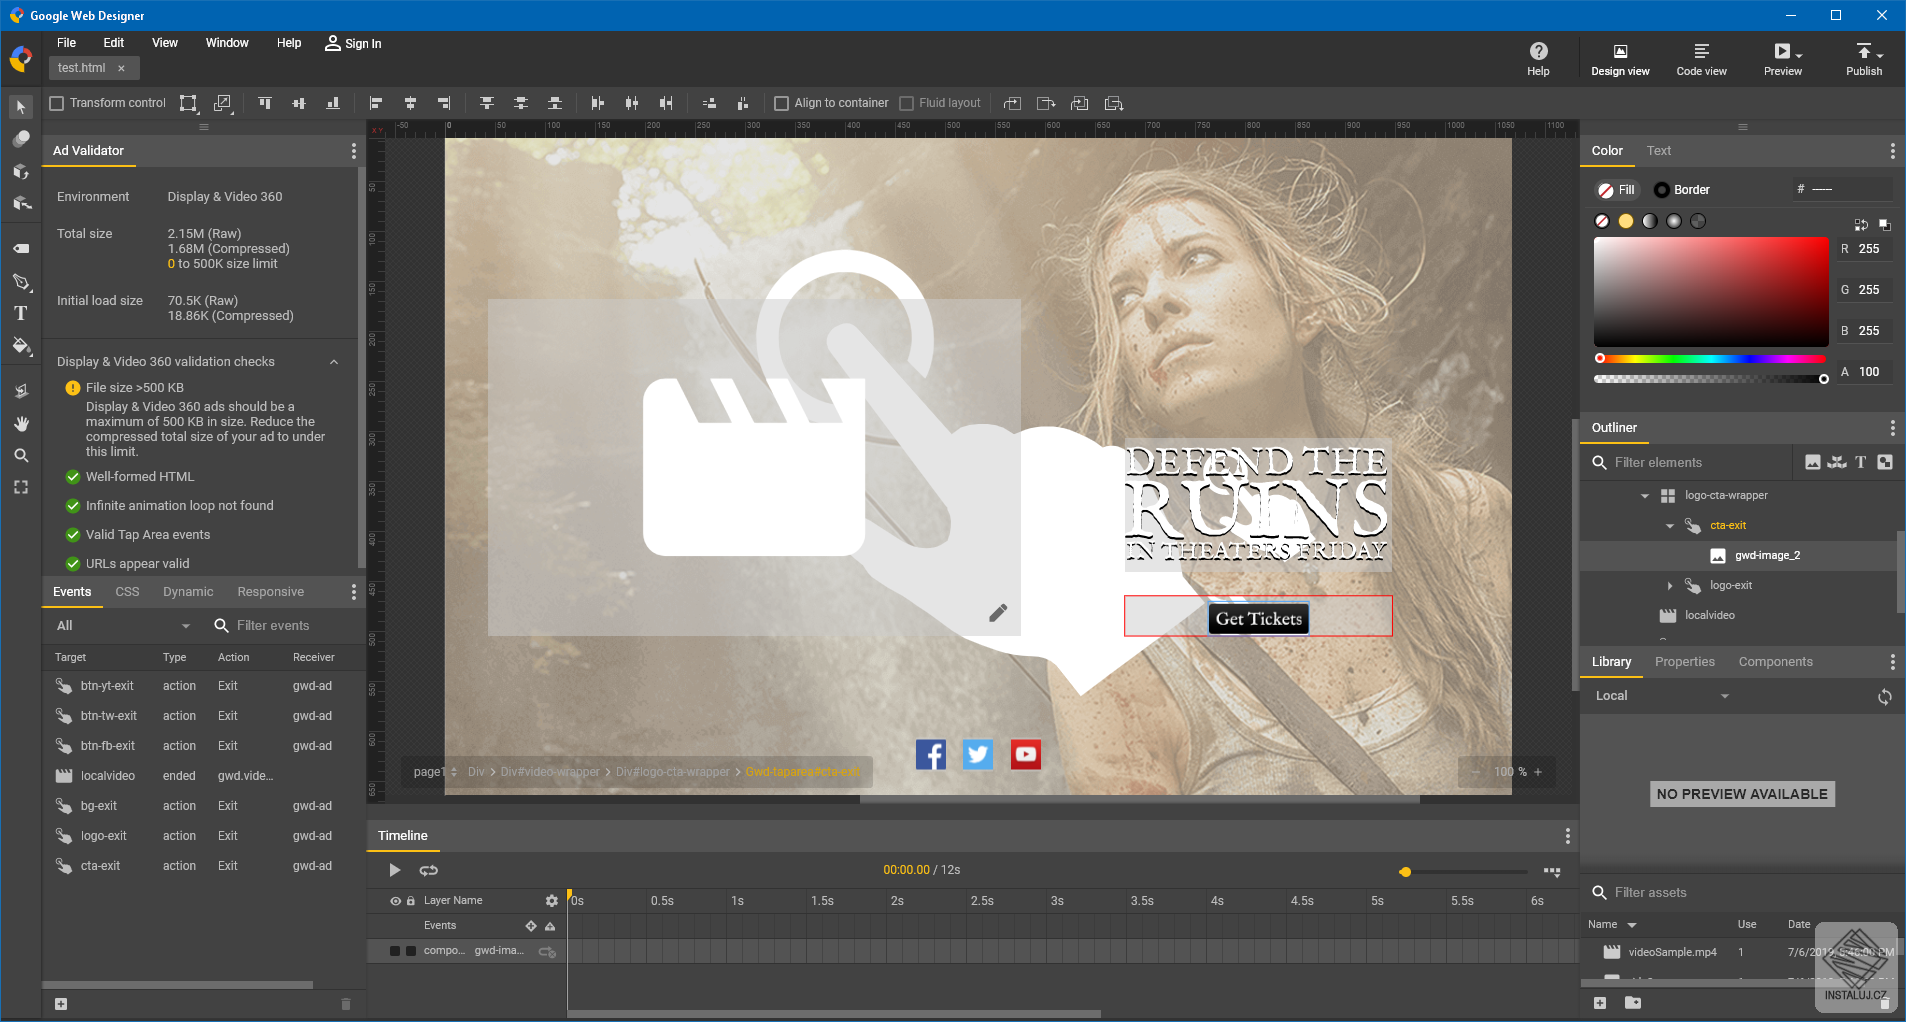Activate the 3D Object Rotate tool

(x=21, y=171)
